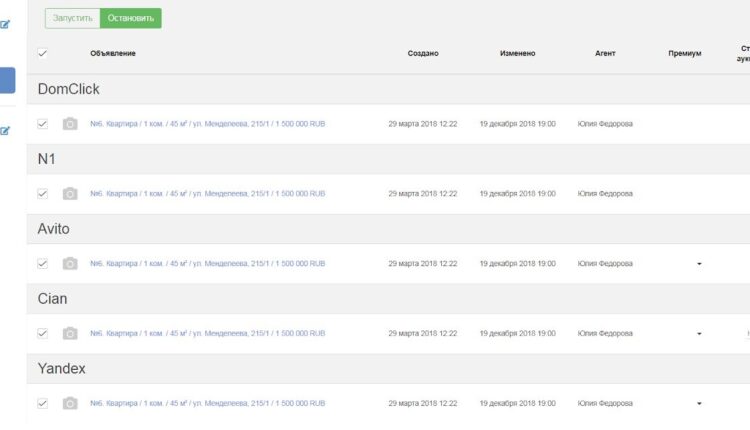Toggle the Cian listing checkbox

pyautogui.click(x=42, y=334)
